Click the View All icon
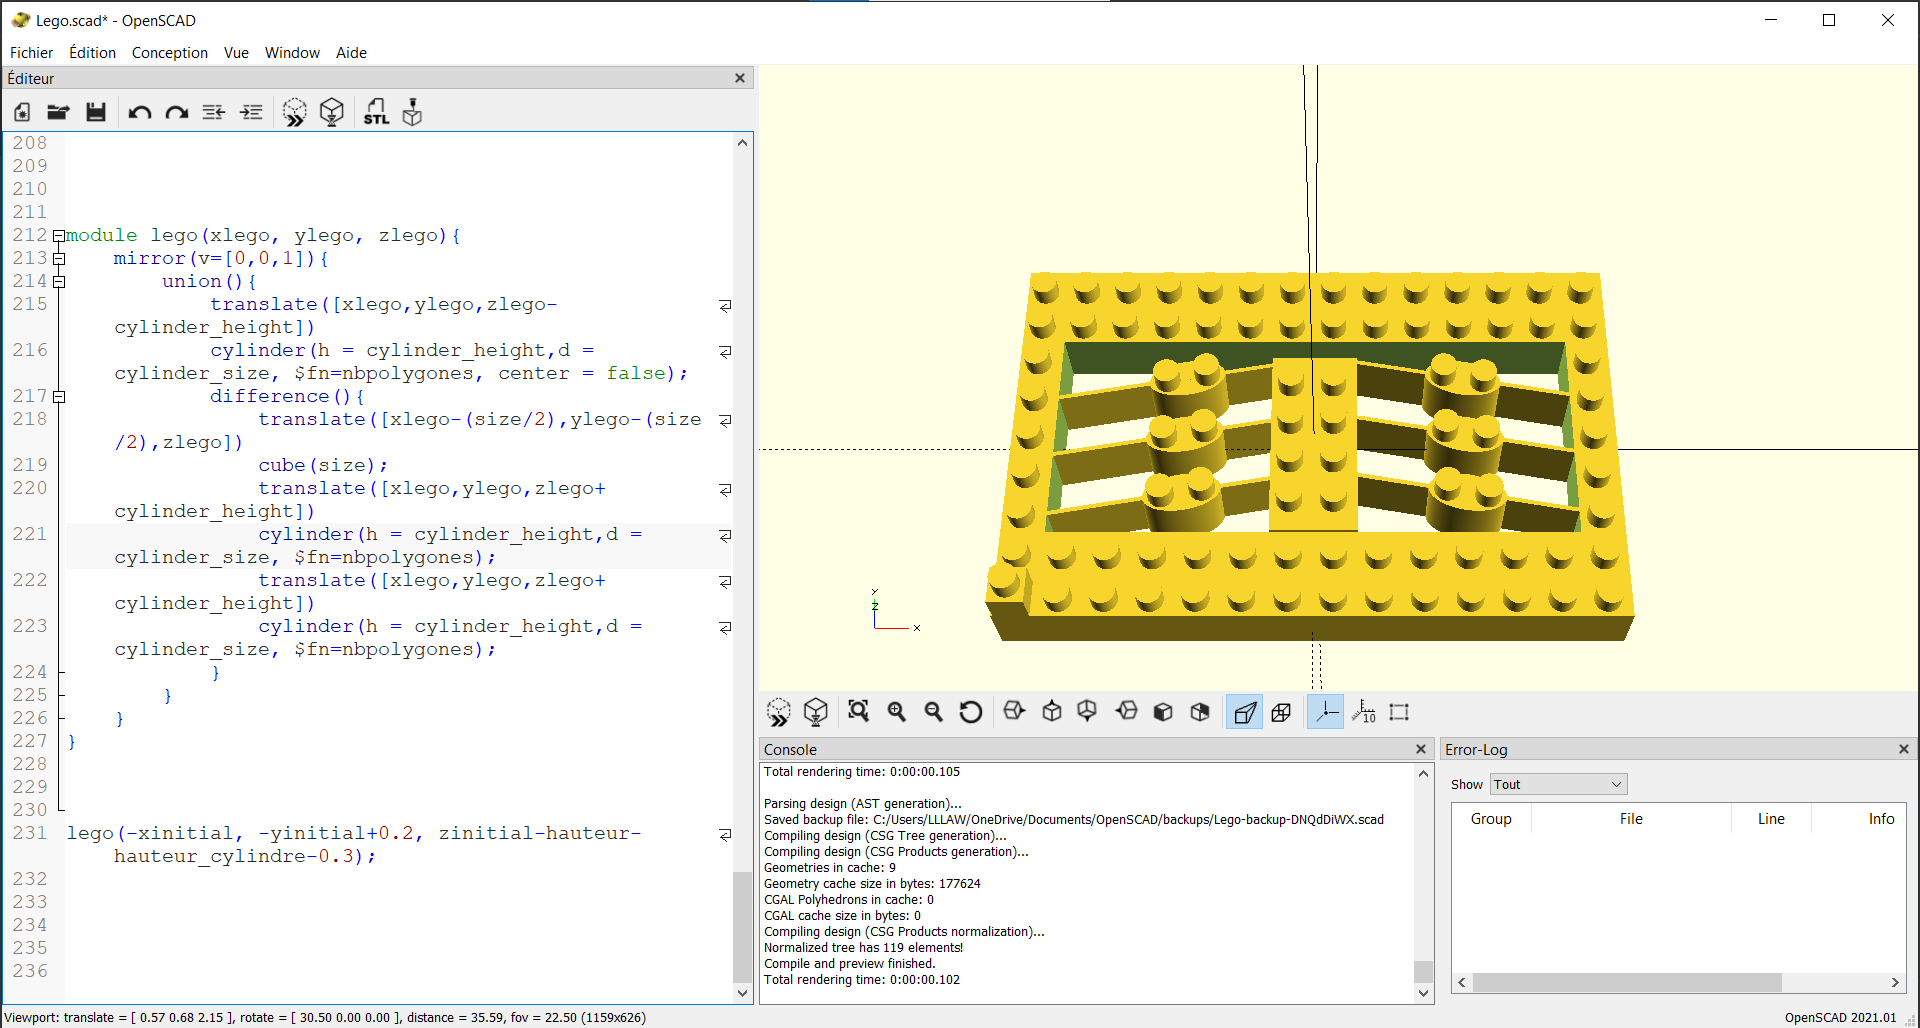 click(858, 712)
